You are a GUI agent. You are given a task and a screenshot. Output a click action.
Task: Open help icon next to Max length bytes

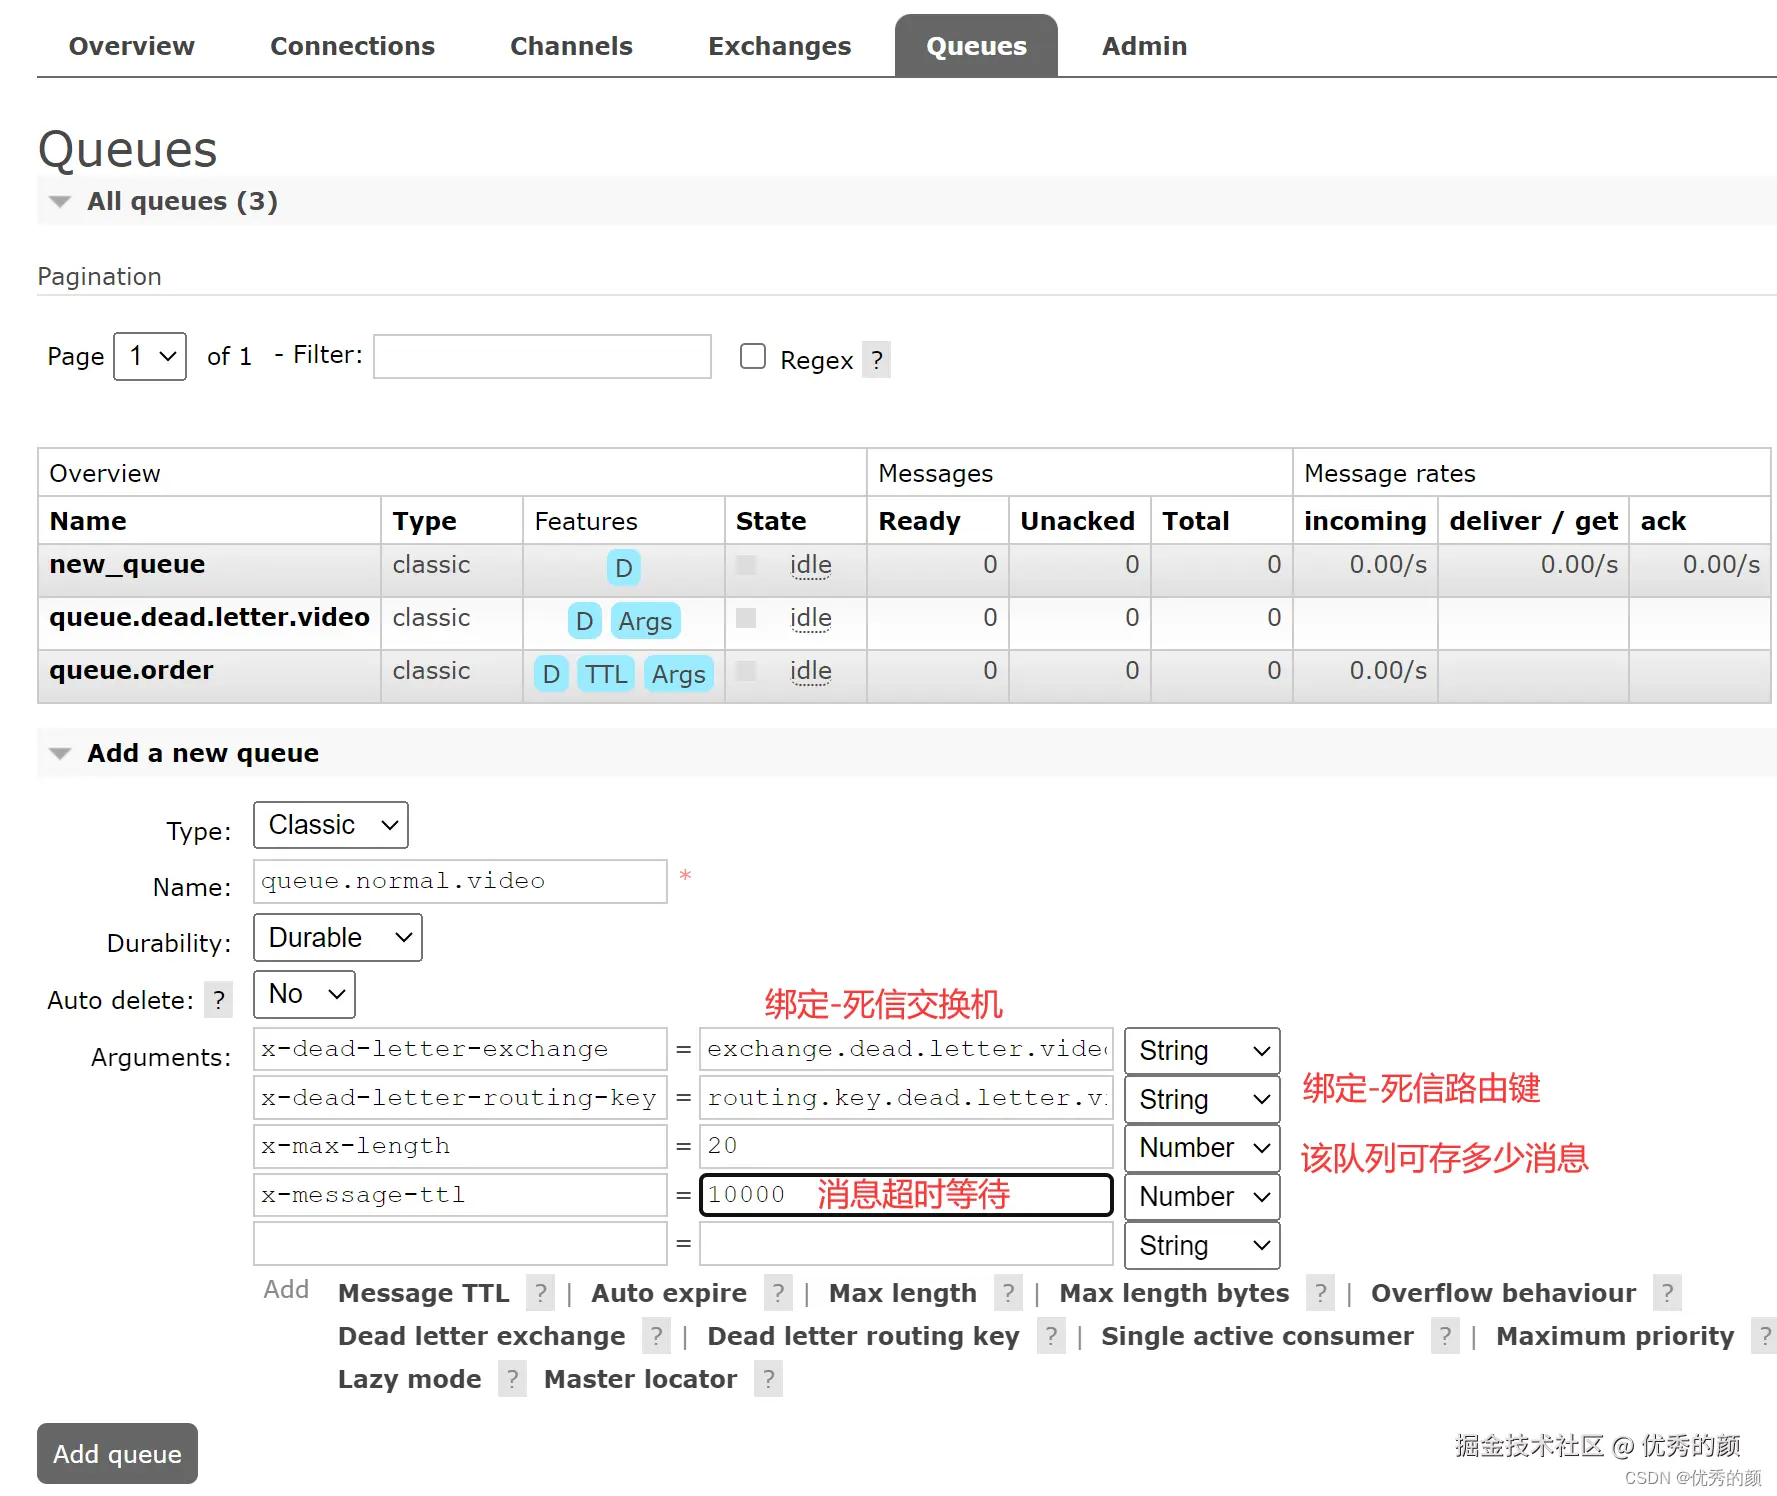click(1320, 1293)
